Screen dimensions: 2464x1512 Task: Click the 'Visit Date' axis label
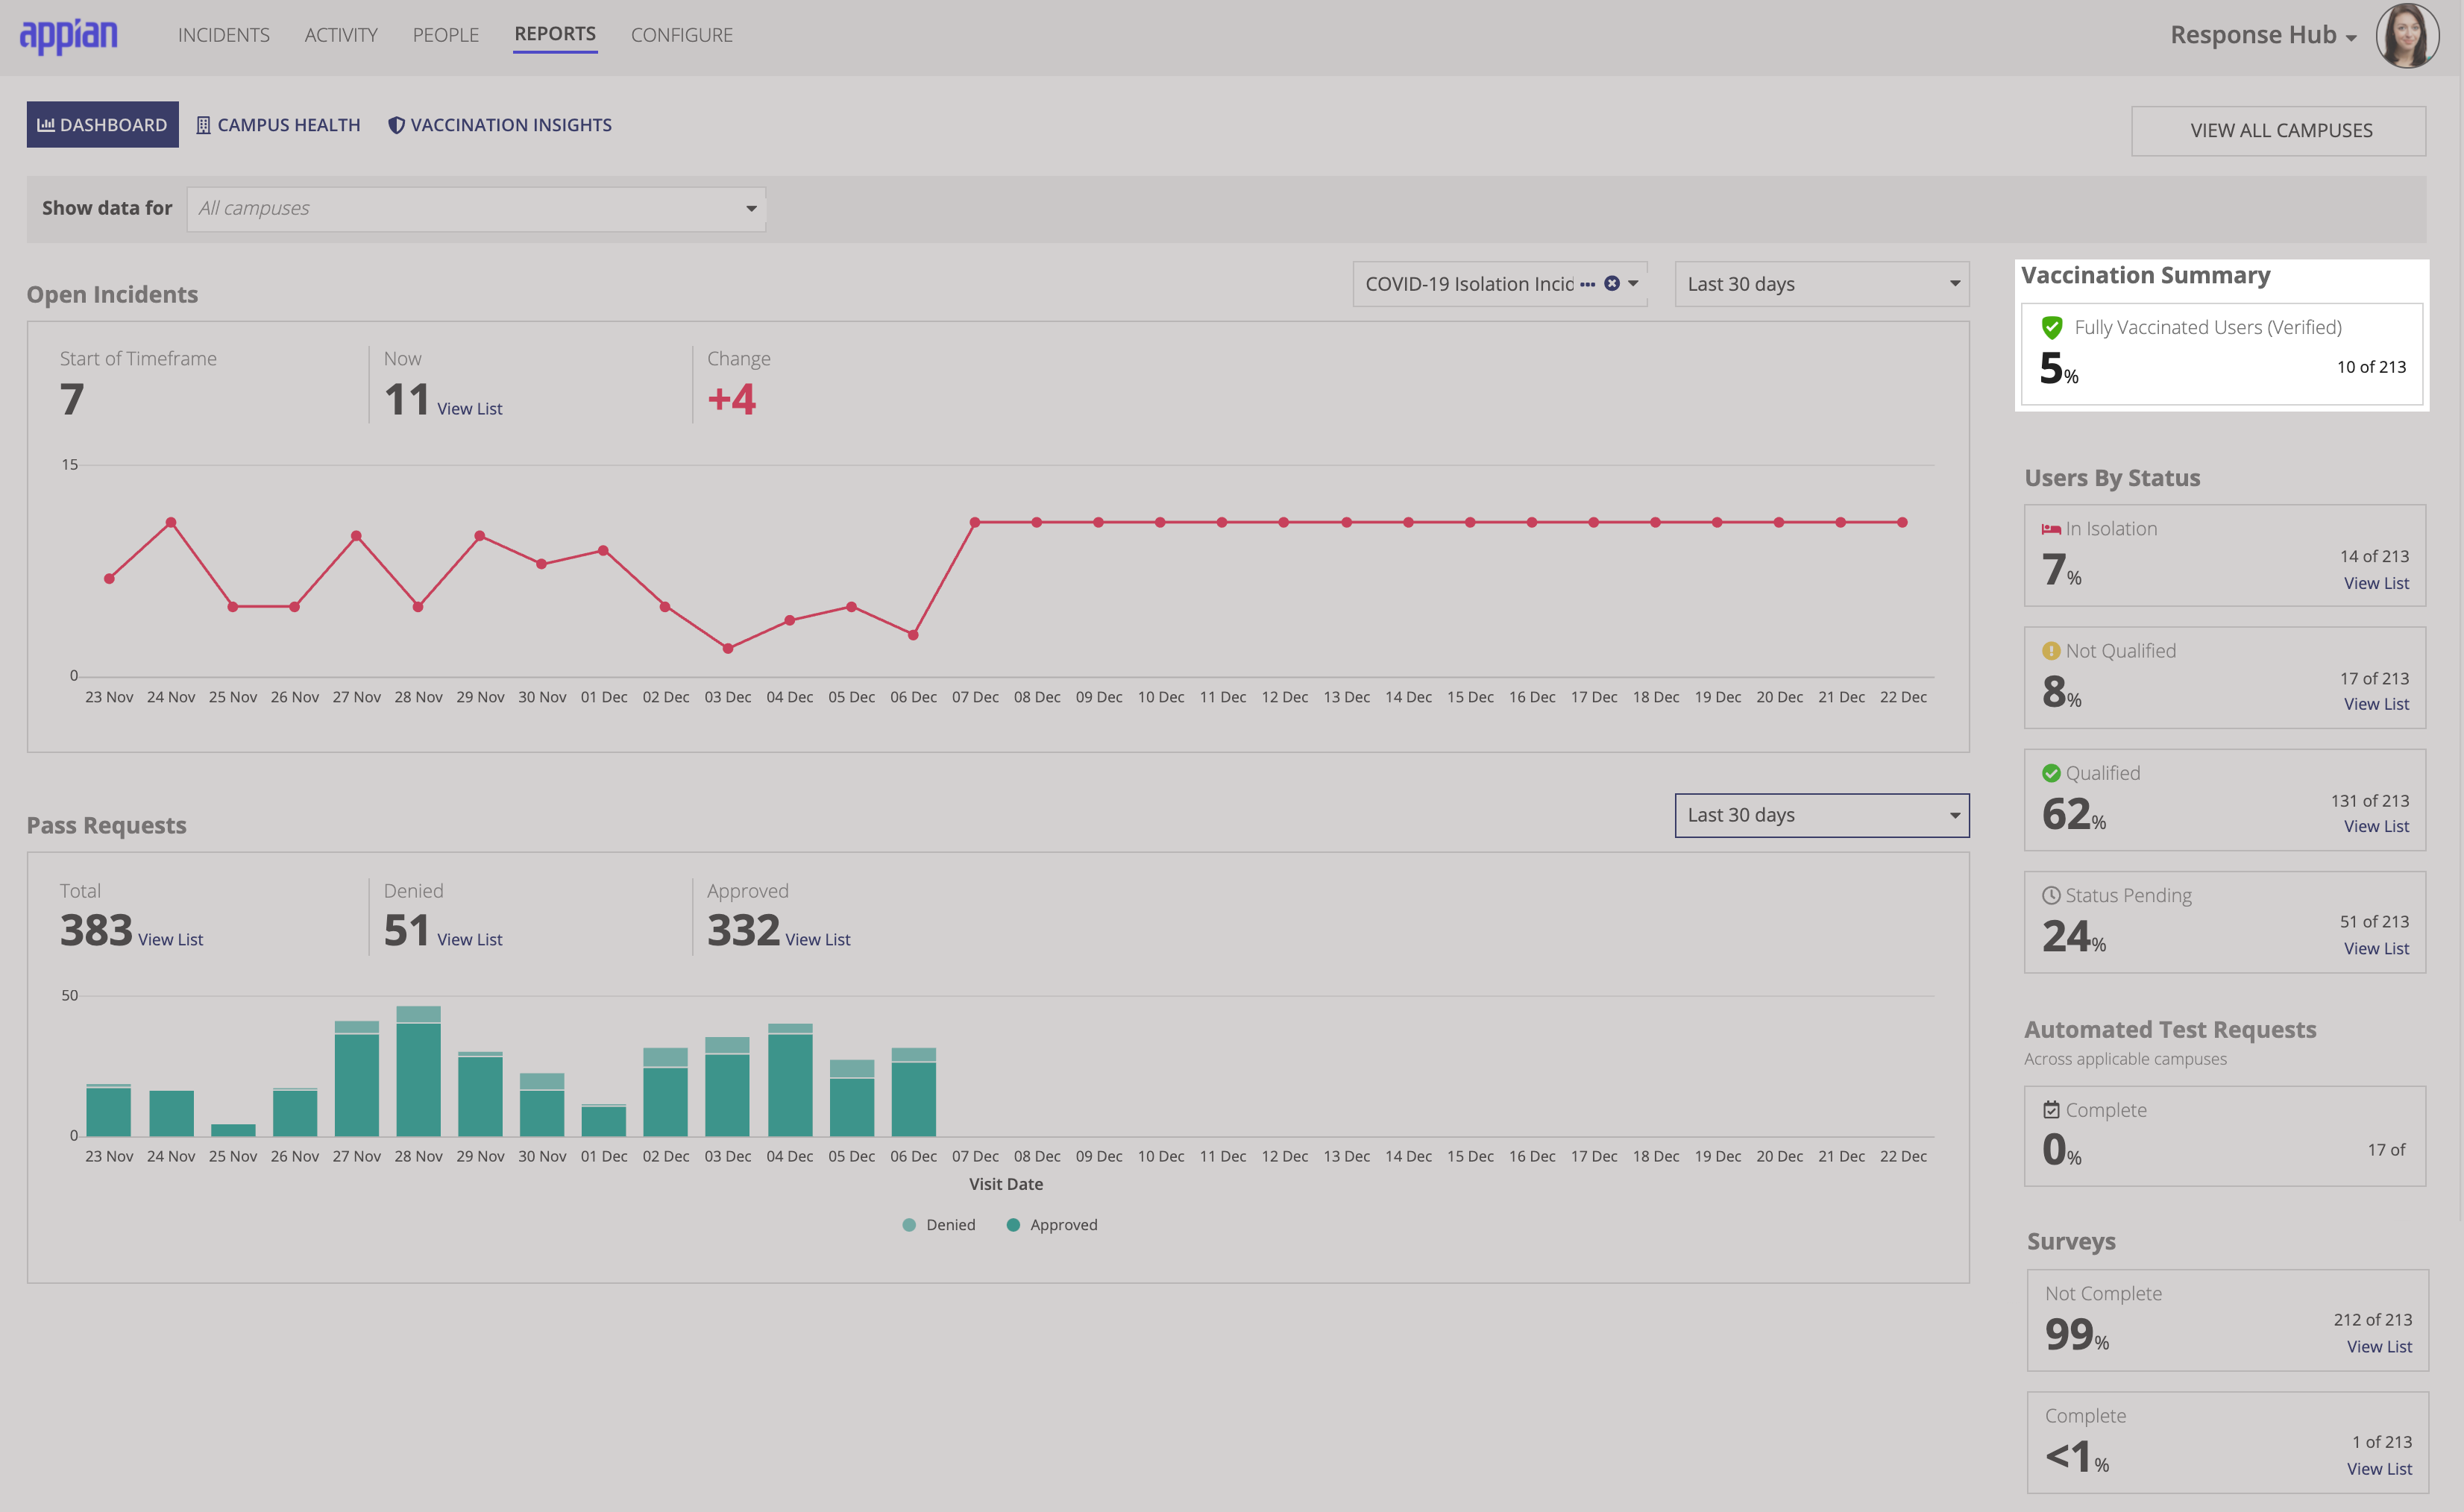(1006, 1184)
